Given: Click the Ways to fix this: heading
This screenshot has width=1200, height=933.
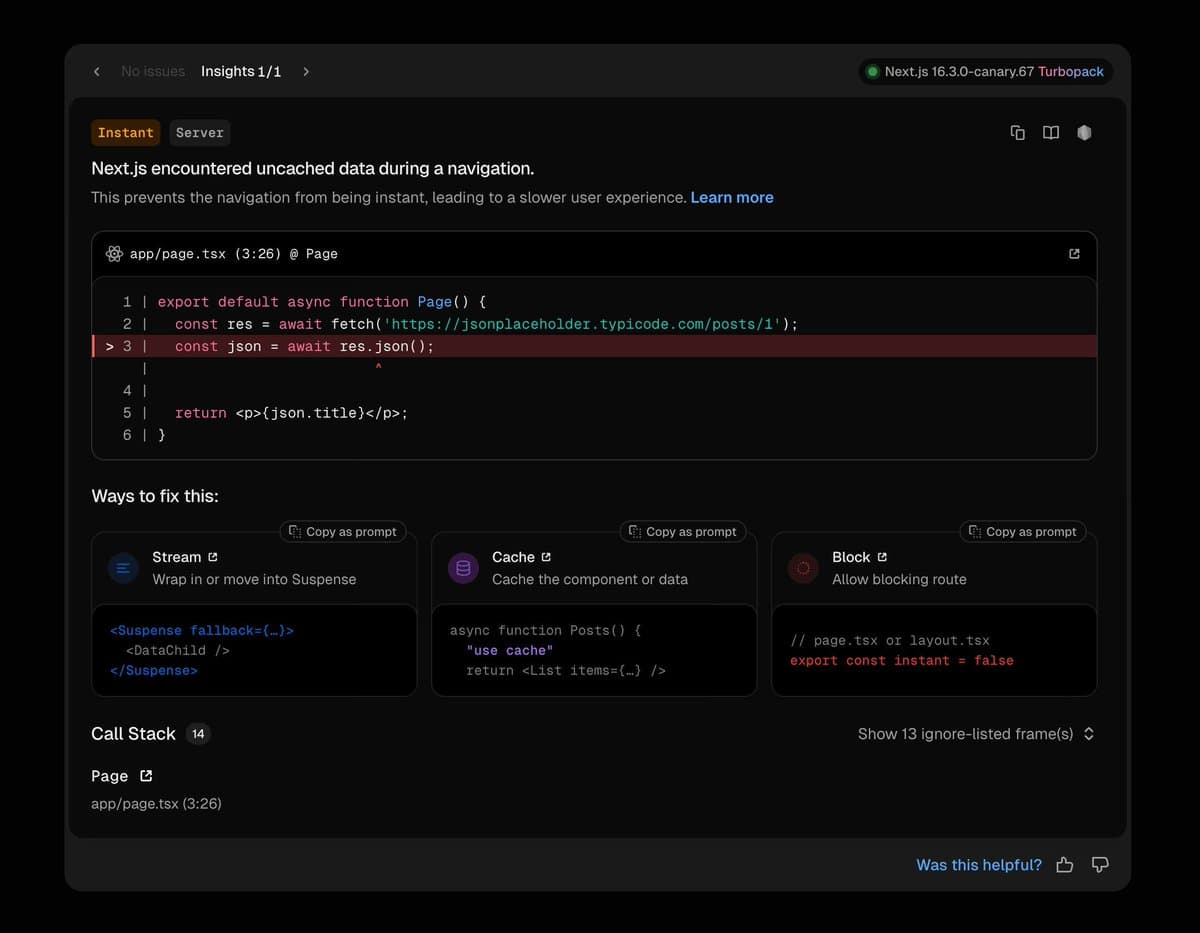Looking at the screenshot, I should (155, 496).
